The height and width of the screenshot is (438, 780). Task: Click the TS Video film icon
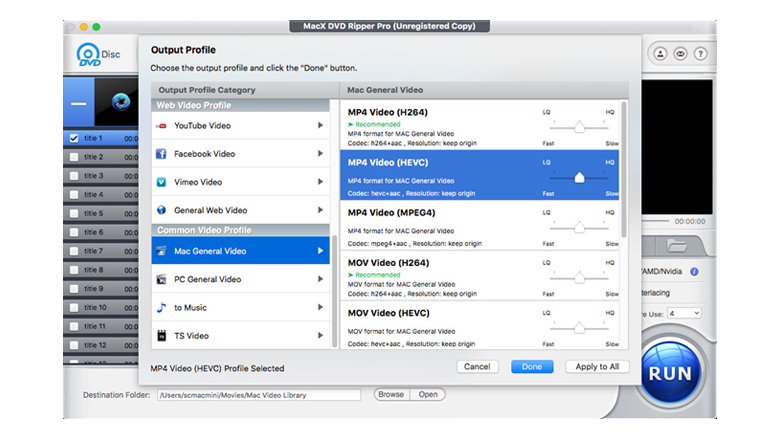(x=161, y=335)
